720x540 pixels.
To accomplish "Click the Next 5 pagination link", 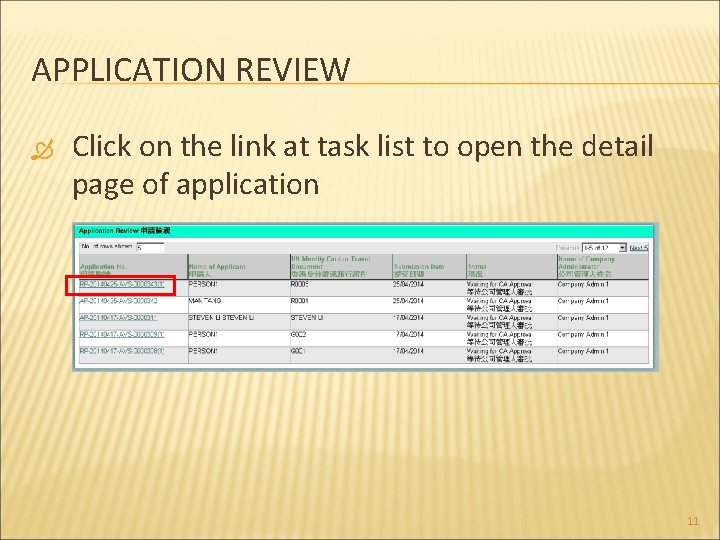I will tap(639, 248).
